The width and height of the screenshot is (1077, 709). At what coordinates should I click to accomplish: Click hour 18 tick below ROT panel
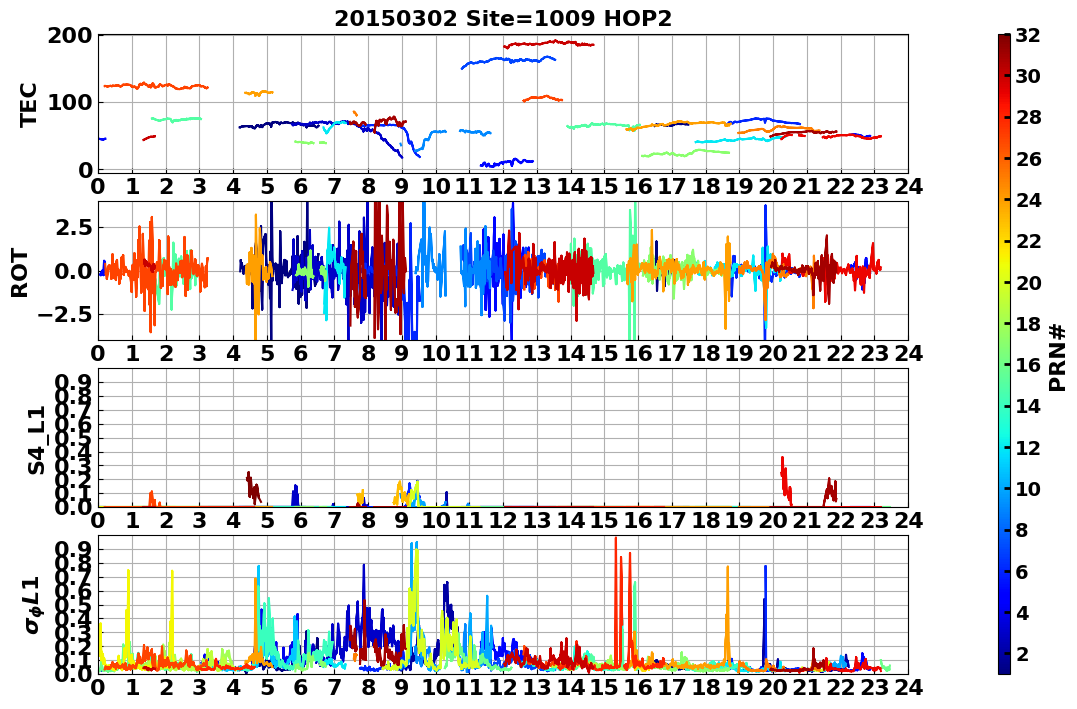pos(705,353)
